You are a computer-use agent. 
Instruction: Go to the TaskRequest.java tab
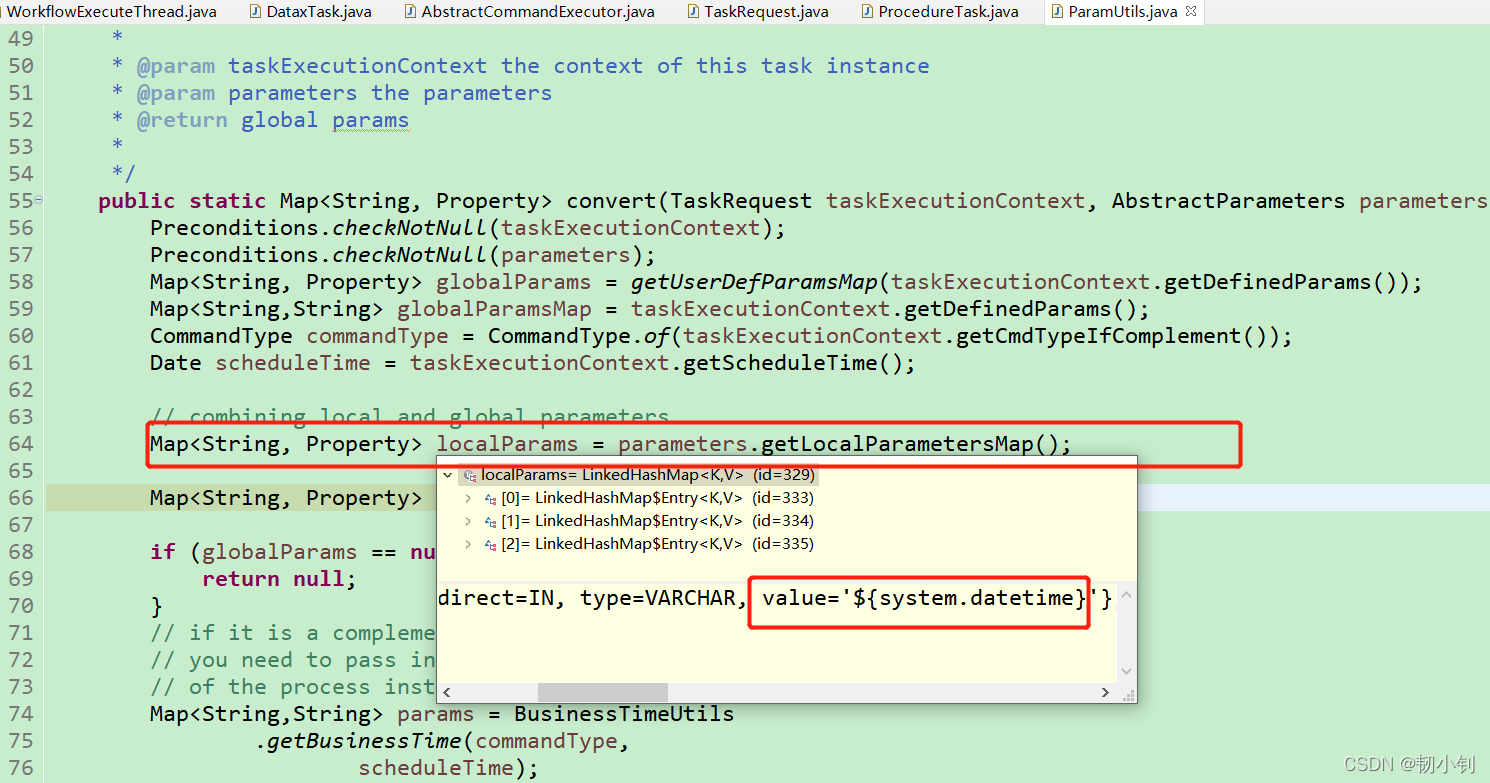pos(758,12)
